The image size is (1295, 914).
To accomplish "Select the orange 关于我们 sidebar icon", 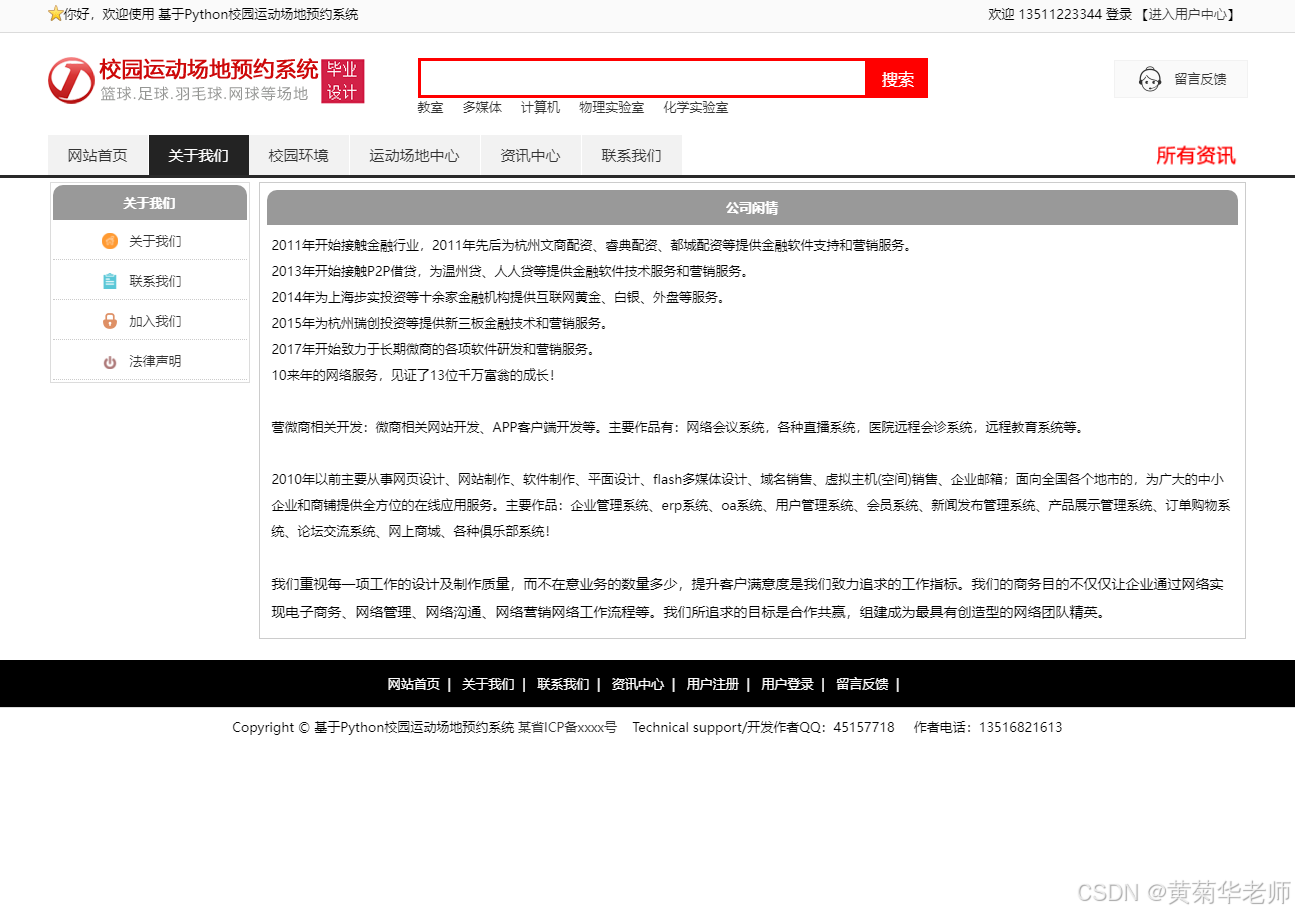I will tap(109, 241).
